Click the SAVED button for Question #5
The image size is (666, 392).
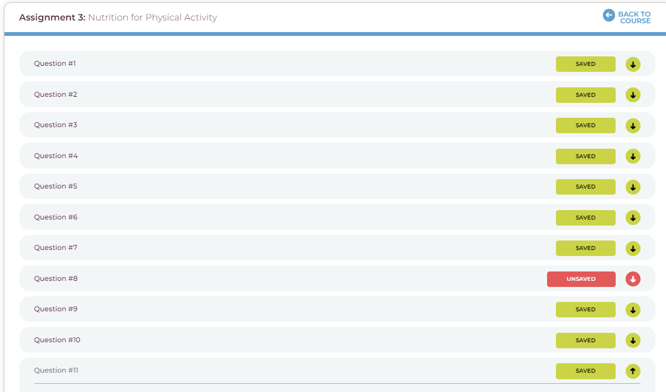[585, 187]
